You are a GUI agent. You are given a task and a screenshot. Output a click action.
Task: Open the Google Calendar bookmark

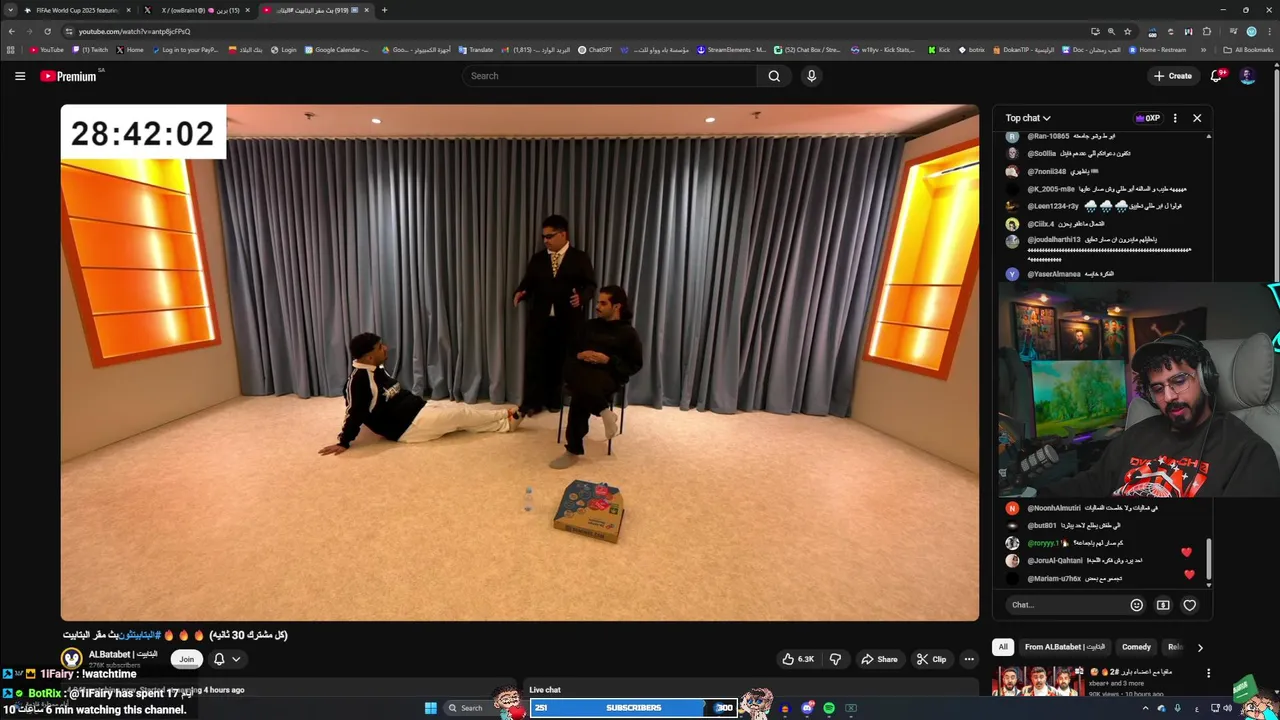(337, 49)
